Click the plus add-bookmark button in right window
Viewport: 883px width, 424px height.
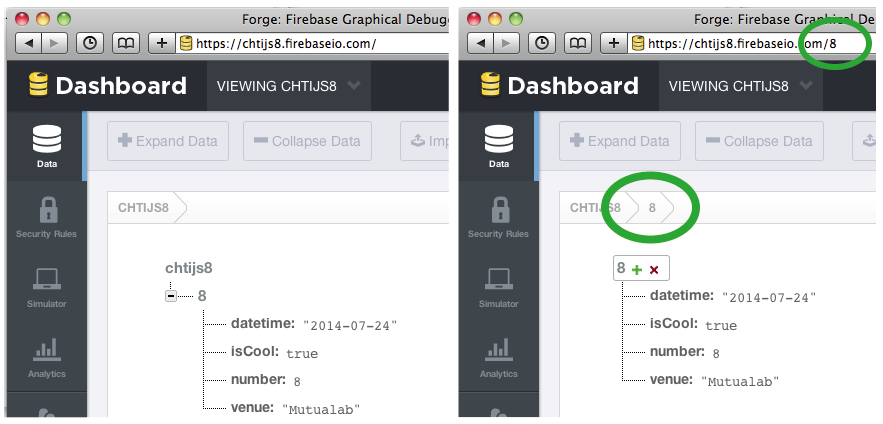click(x=614, y=43)
